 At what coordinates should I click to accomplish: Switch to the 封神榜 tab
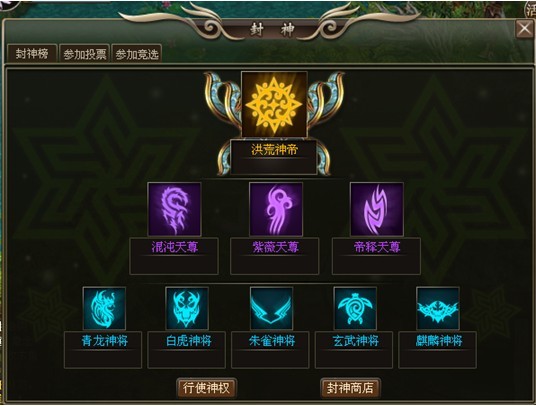(x=32, y=54)
